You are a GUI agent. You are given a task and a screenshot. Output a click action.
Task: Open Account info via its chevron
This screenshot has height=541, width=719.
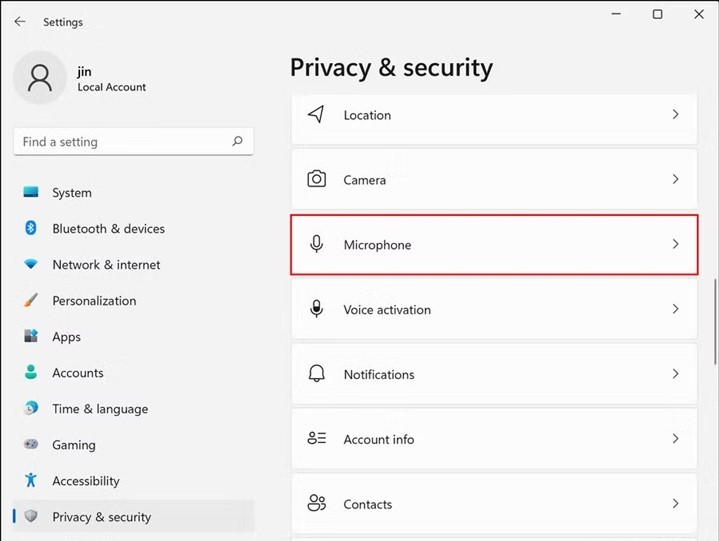pos(675,439)
